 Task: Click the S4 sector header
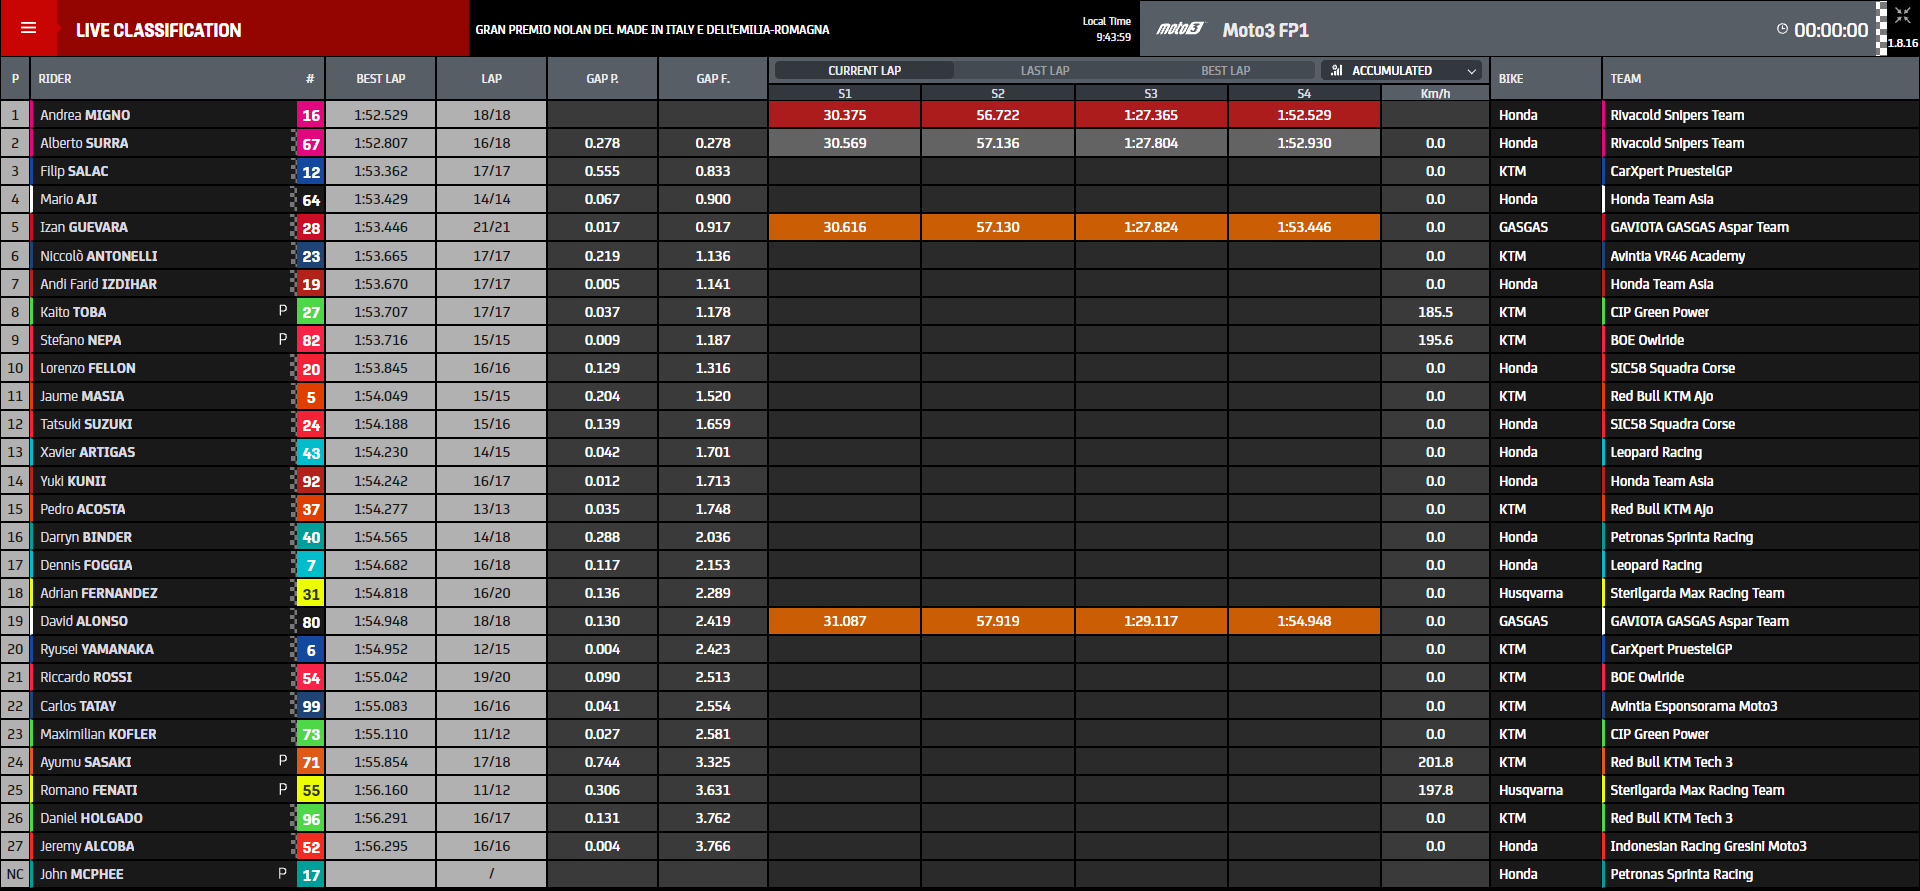tap(1304, 93)
